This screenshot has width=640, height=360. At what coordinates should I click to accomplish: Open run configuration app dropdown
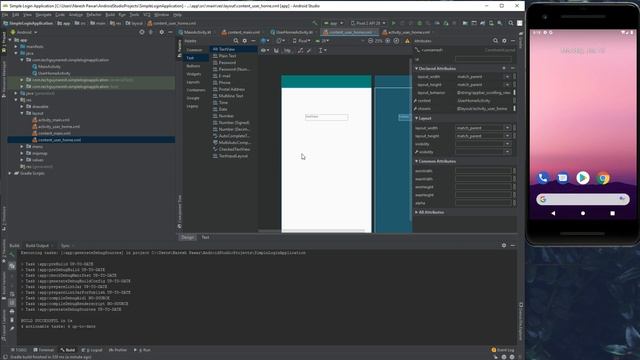tap(333, 23)
